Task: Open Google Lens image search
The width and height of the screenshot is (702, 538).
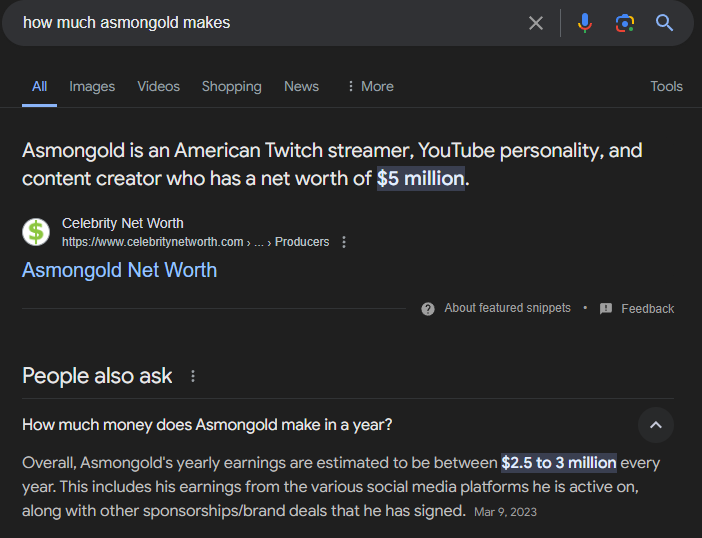Action: coord(625,23)
